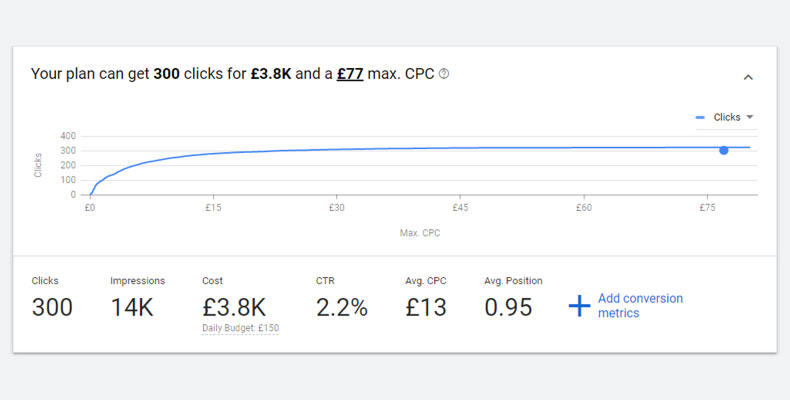The height and width of the screenshot is (400, 790).
Task: Open the Clicks metric dropdown
Action: [726, 117]
